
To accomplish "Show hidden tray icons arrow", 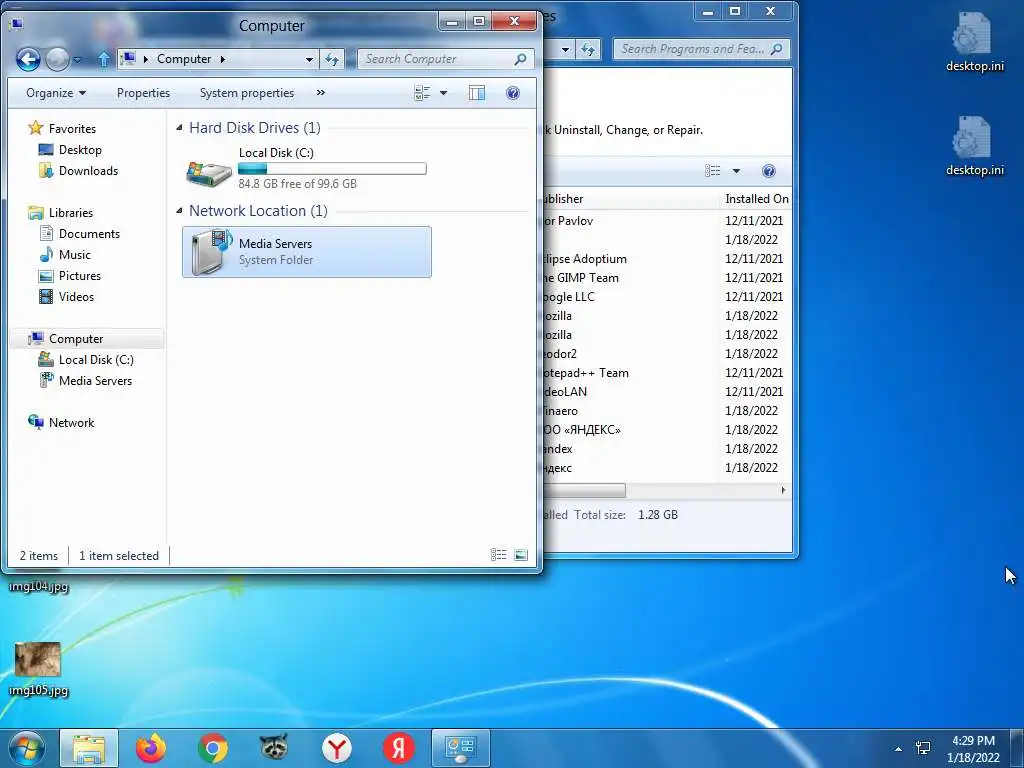I will tap(899, 749).
